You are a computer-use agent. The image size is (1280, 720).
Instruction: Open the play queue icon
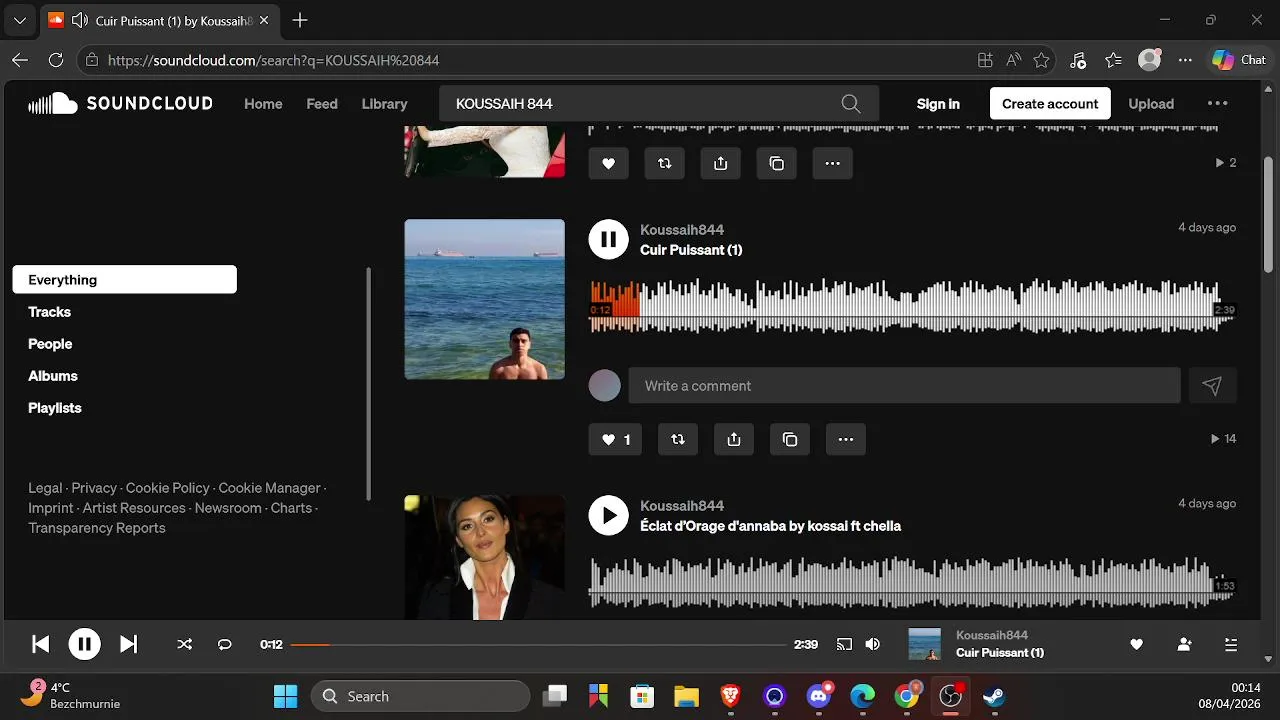(x=1231, y=645)
